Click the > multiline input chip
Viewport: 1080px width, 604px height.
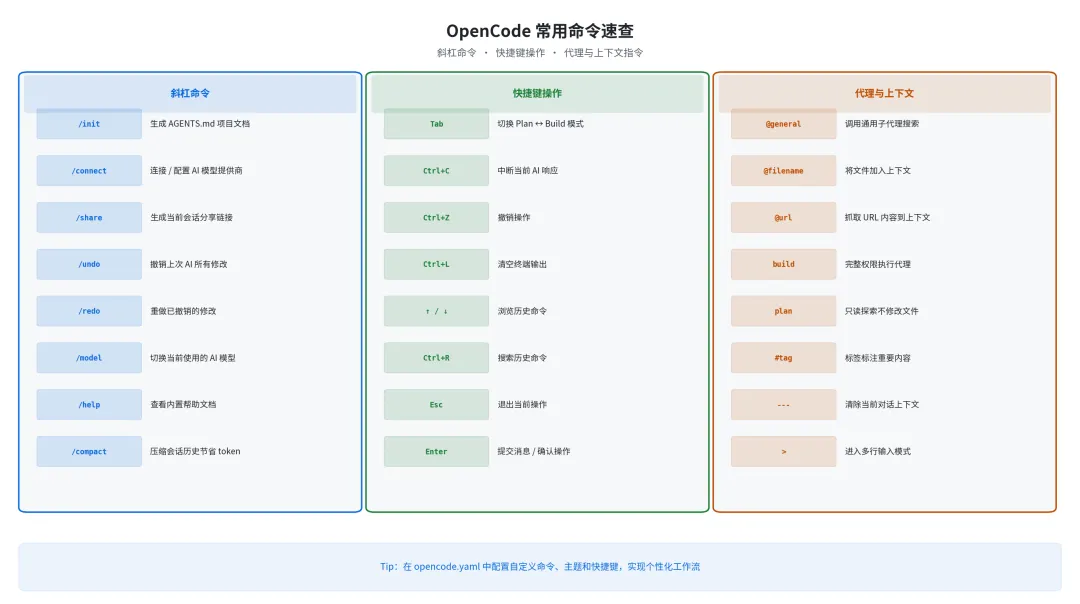click(x=783, y=452)
